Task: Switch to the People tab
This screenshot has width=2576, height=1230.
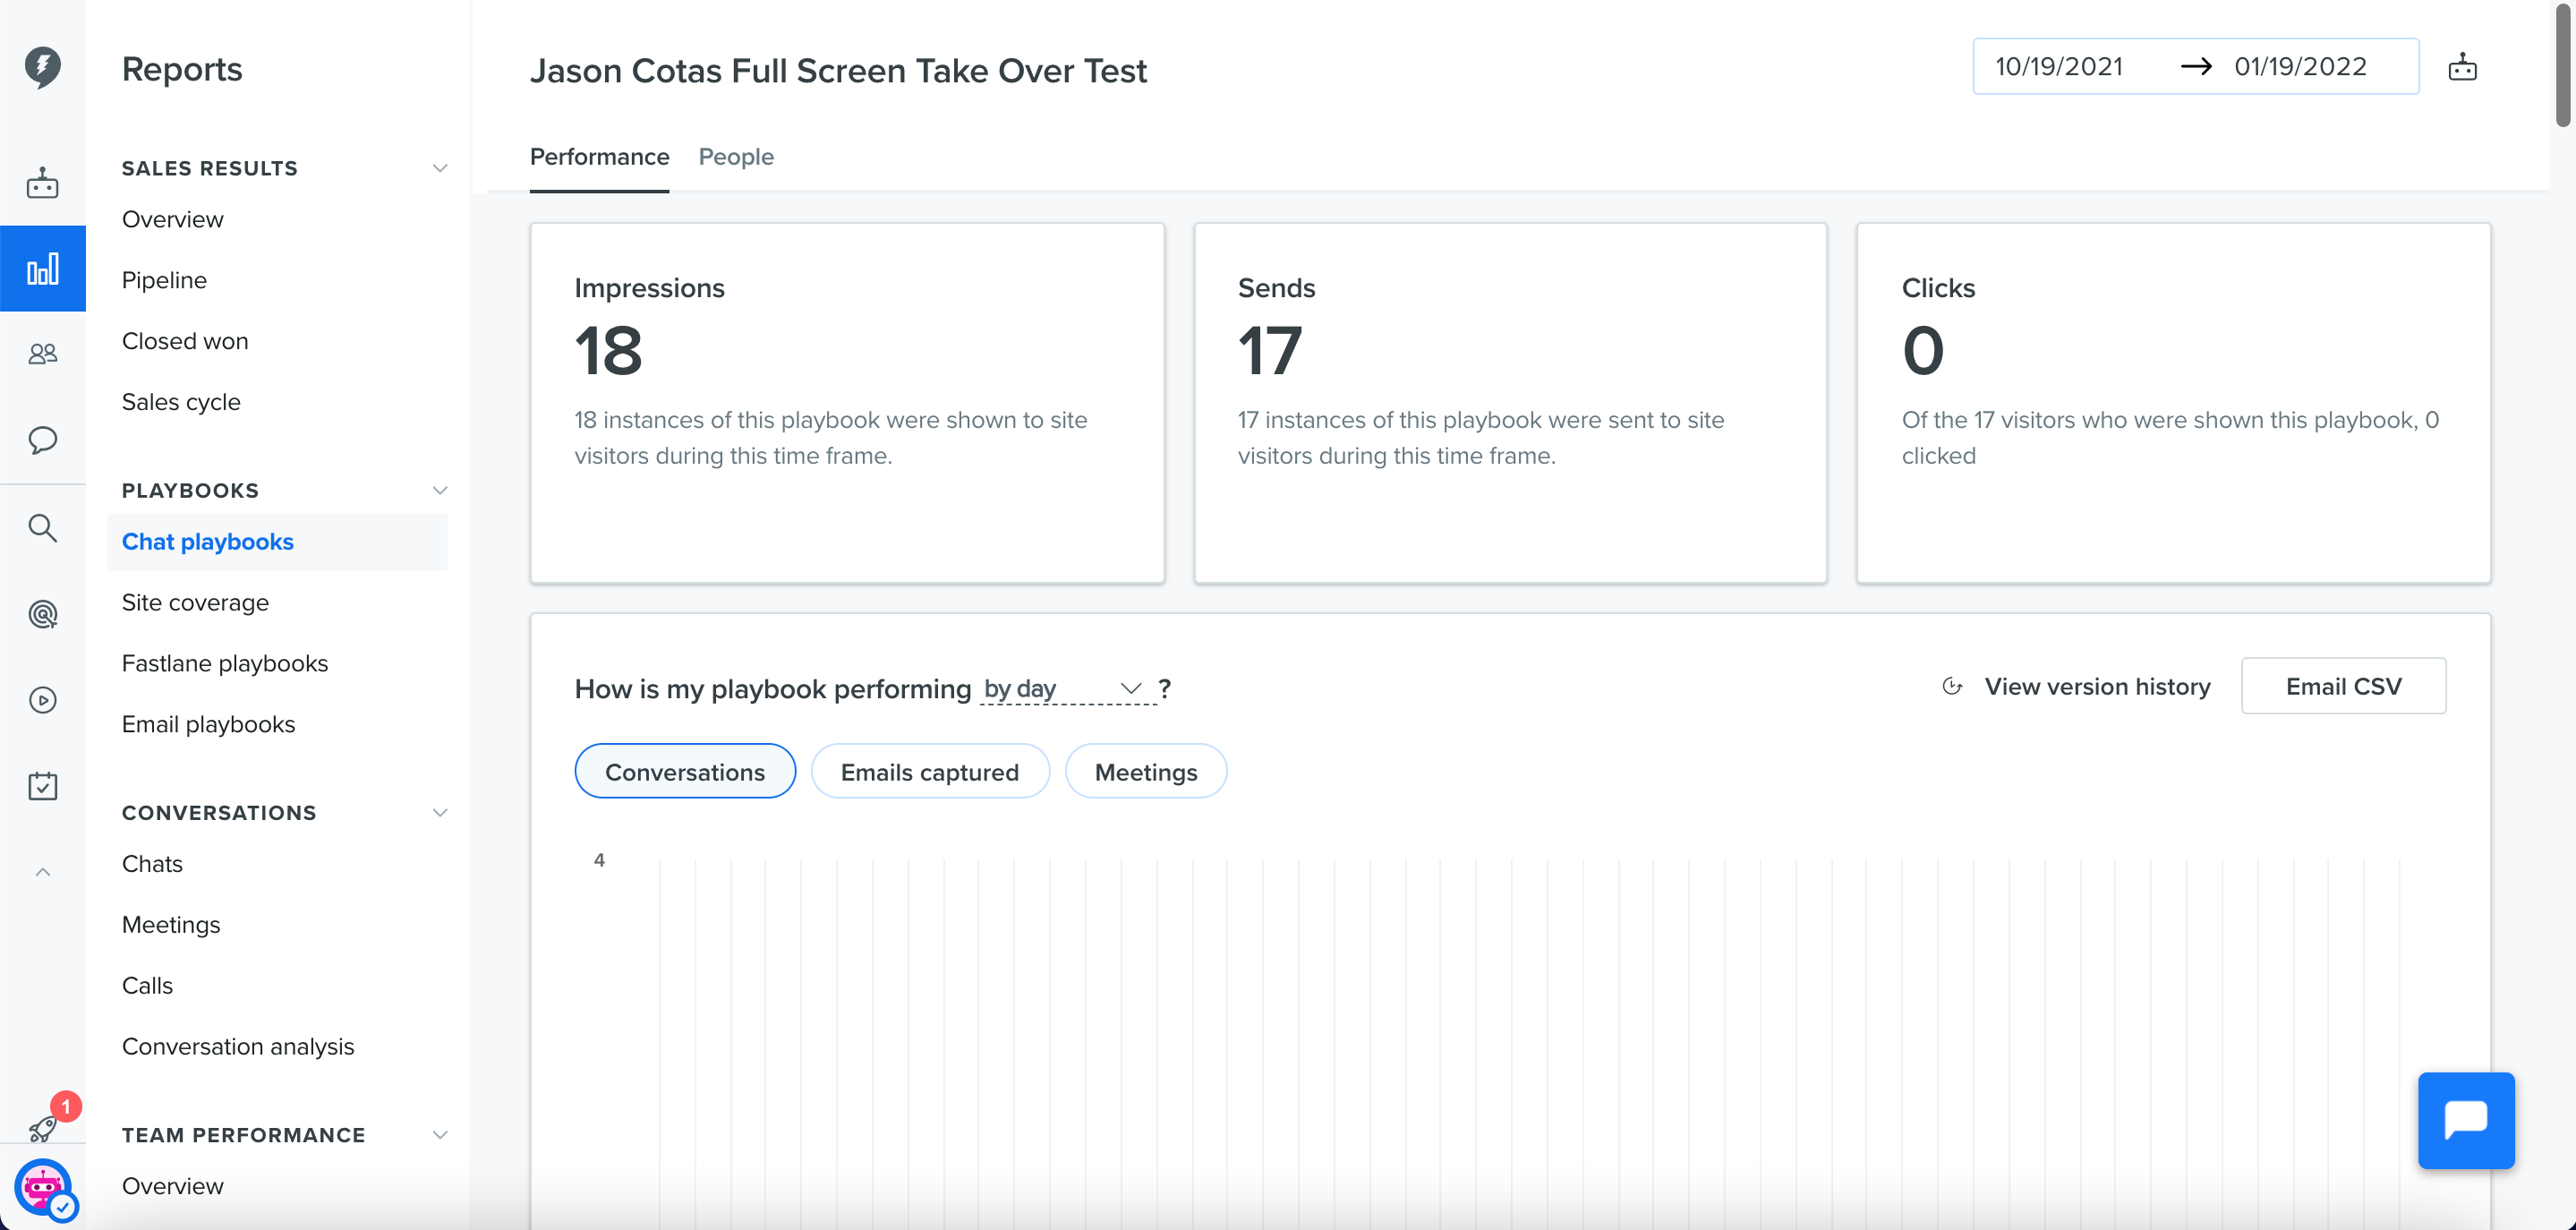Action: pyautogui.click(x=736, y=157)
